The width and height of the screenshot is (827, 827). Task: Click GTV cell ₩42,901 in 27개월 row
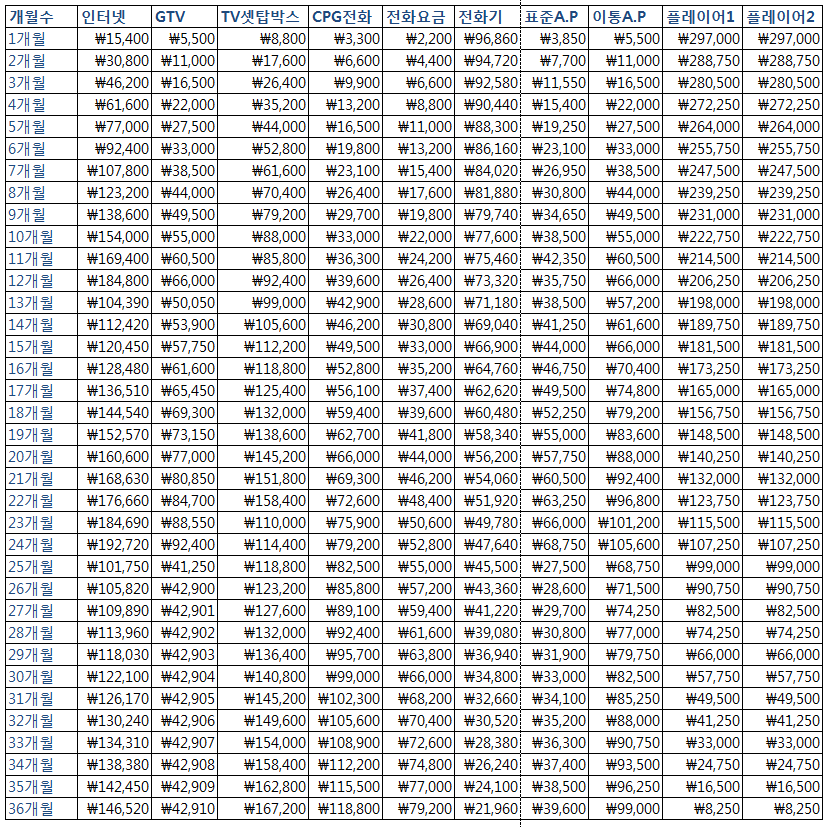(x=185, y=611)
